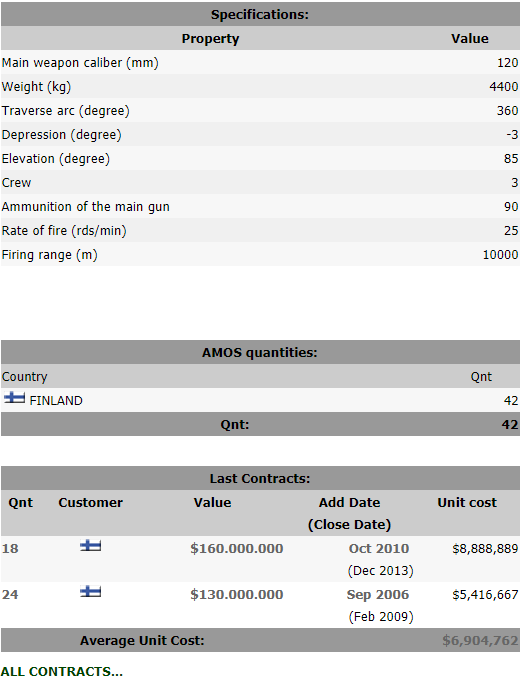
Task: Click the $6,904,762 average unit cost
Action: point(480,641)
